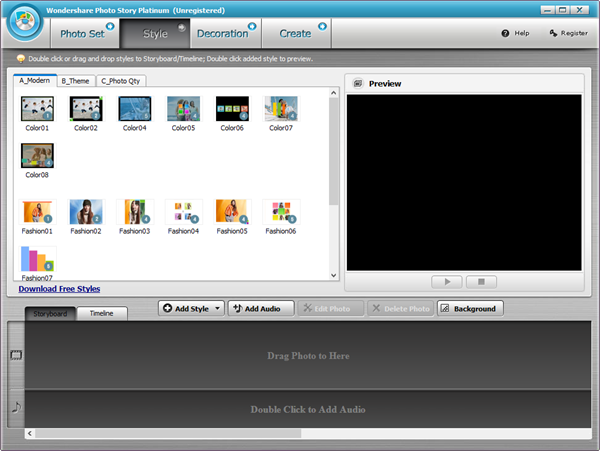Click the film strip storyboard track icon
This screenshot has height=451, width=600.
pyautogui.click(x=16, y=355)
